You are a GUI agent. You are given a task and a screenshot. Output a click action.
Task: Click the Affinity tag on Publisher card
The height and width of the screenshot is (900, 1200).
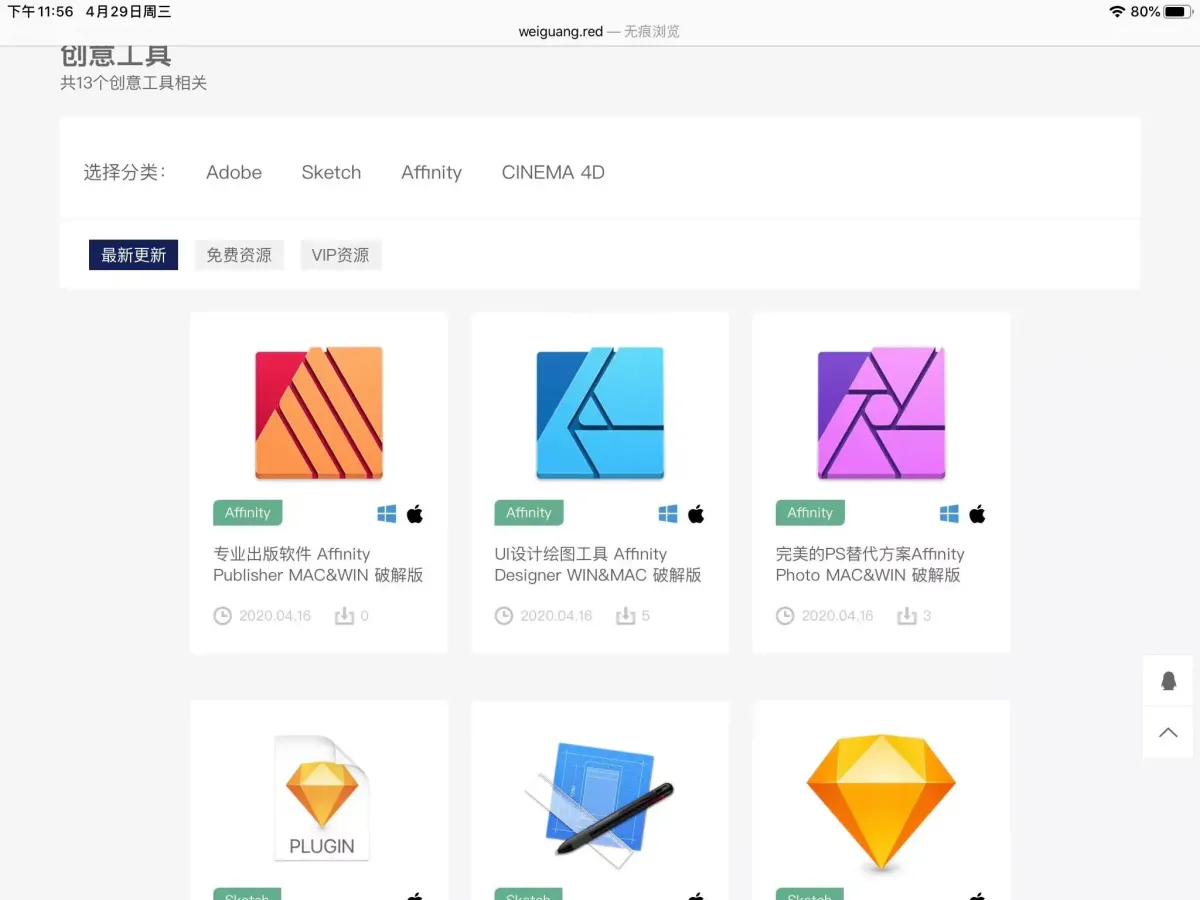coord(248,513)
